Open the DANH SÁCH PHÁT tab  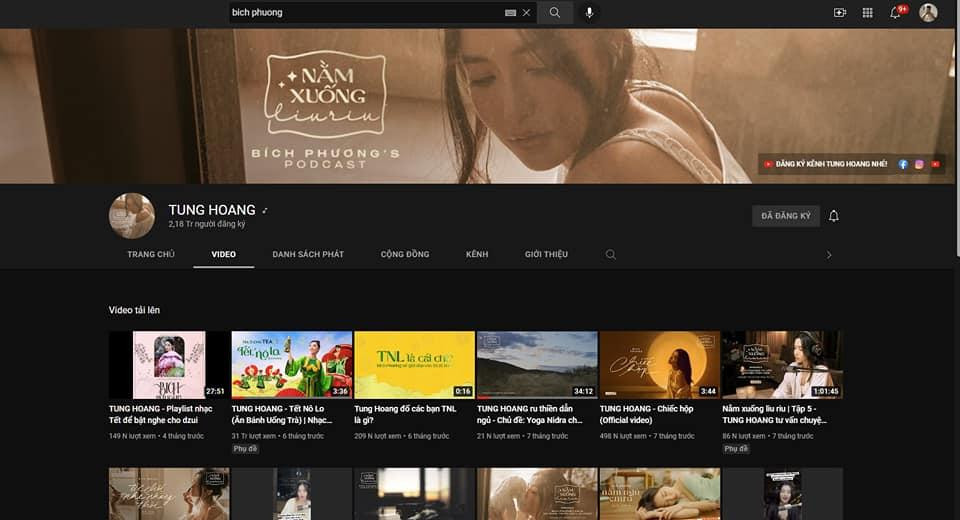tap(308, 255)
